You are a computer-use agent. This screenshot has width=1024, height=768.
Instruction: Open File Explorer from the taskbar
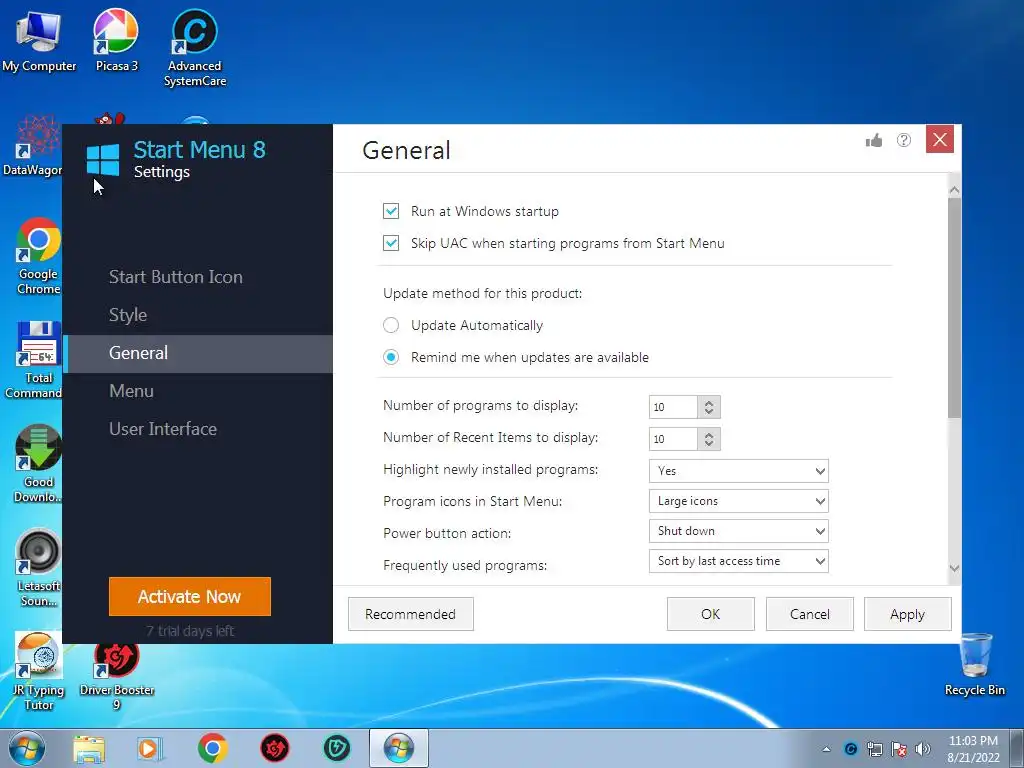[x=89, y=749]
